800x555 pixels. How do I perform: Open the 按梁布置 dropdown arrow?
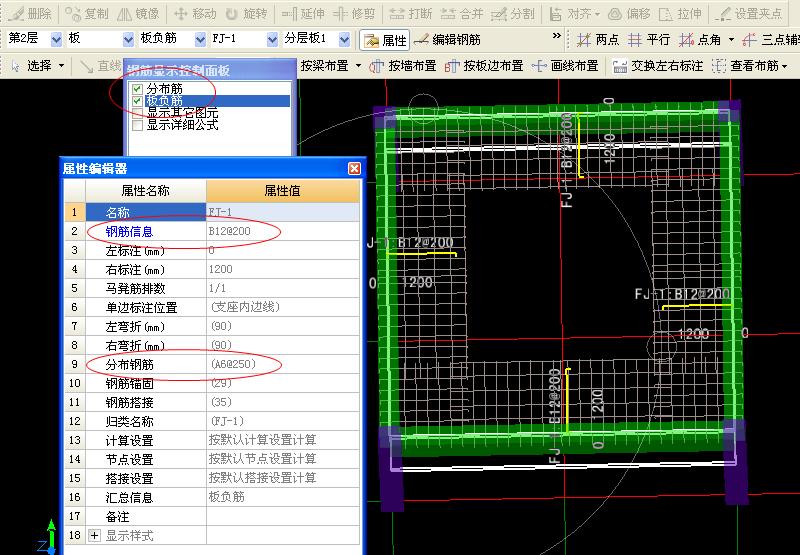tap(358, 66)
